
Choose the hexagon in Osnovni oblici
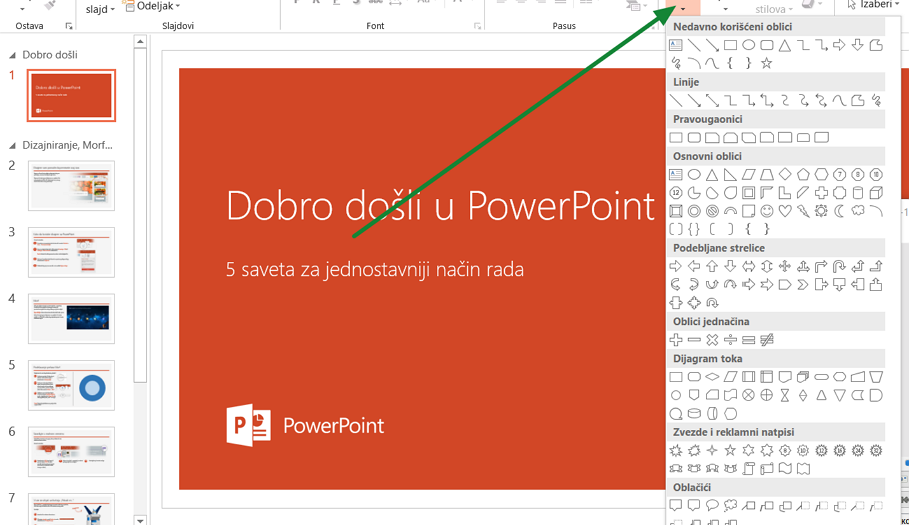[821, 174]
